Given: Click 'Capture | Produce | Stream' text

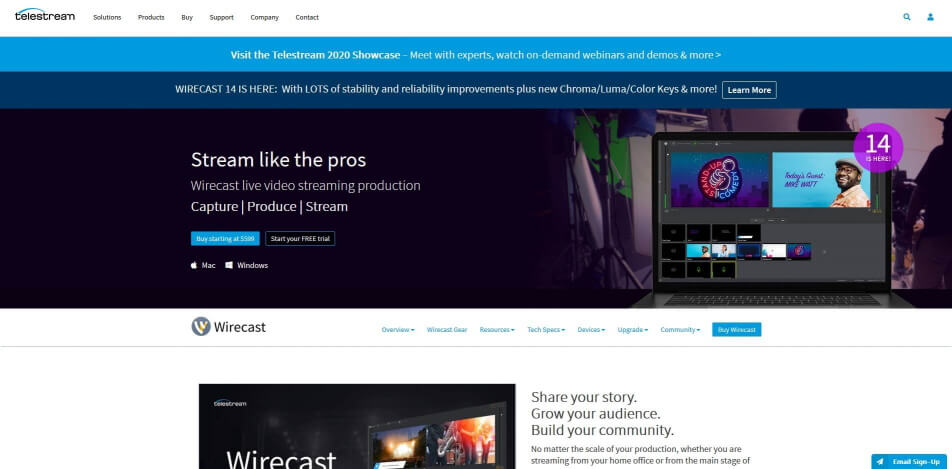Looking at the screenshot, I should tap(270, 207).
